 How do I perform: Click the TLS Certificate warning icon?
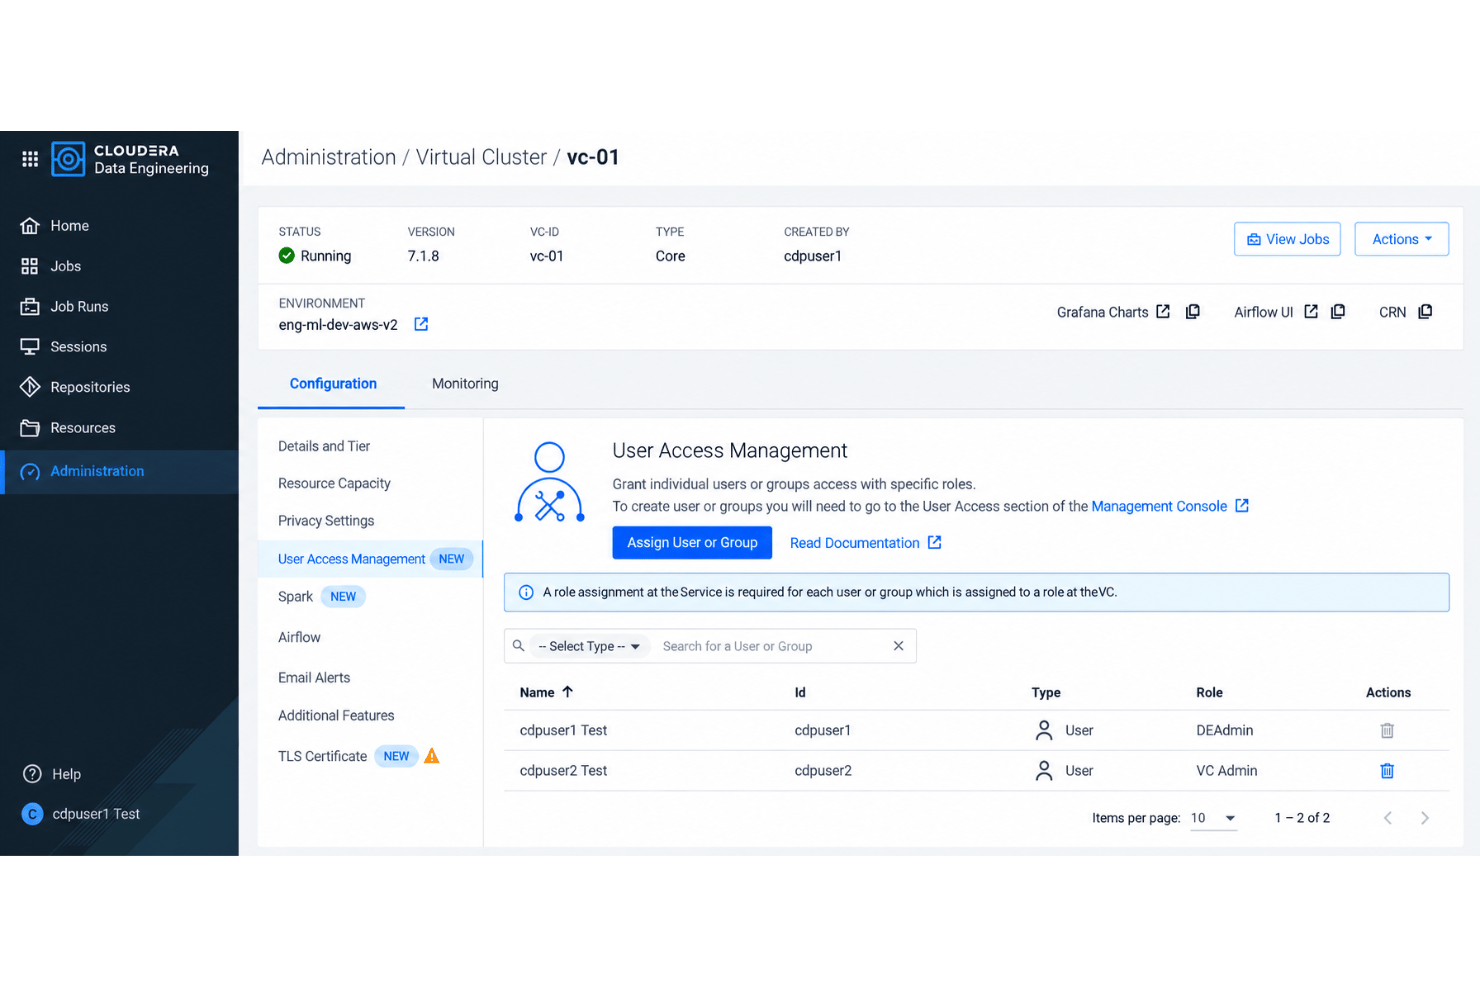click(x=432, y=756)
